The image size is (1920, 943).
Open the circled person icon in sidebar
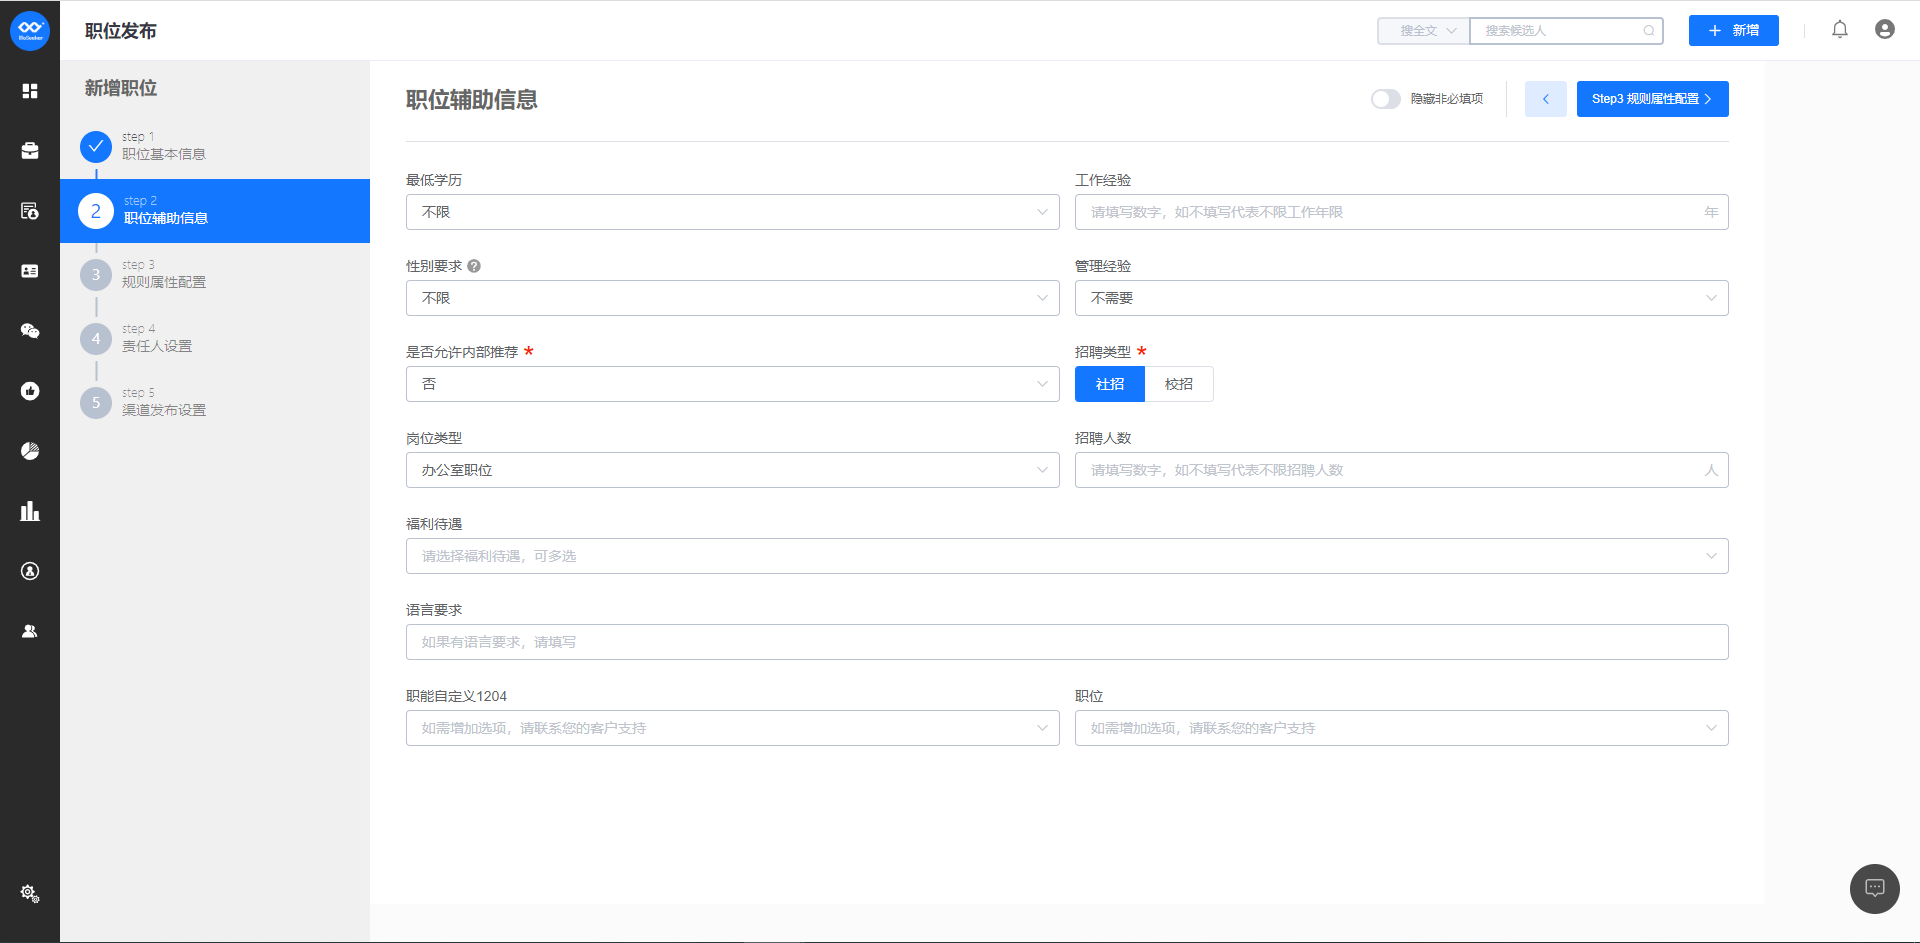[30, 571]
